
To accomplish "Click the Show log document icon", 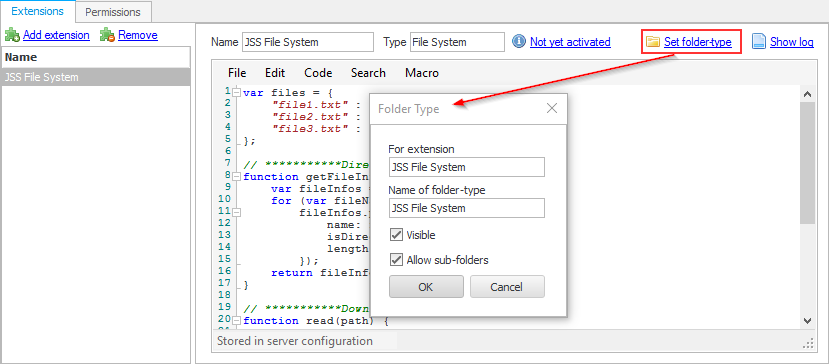I will [x=759, y=42].
